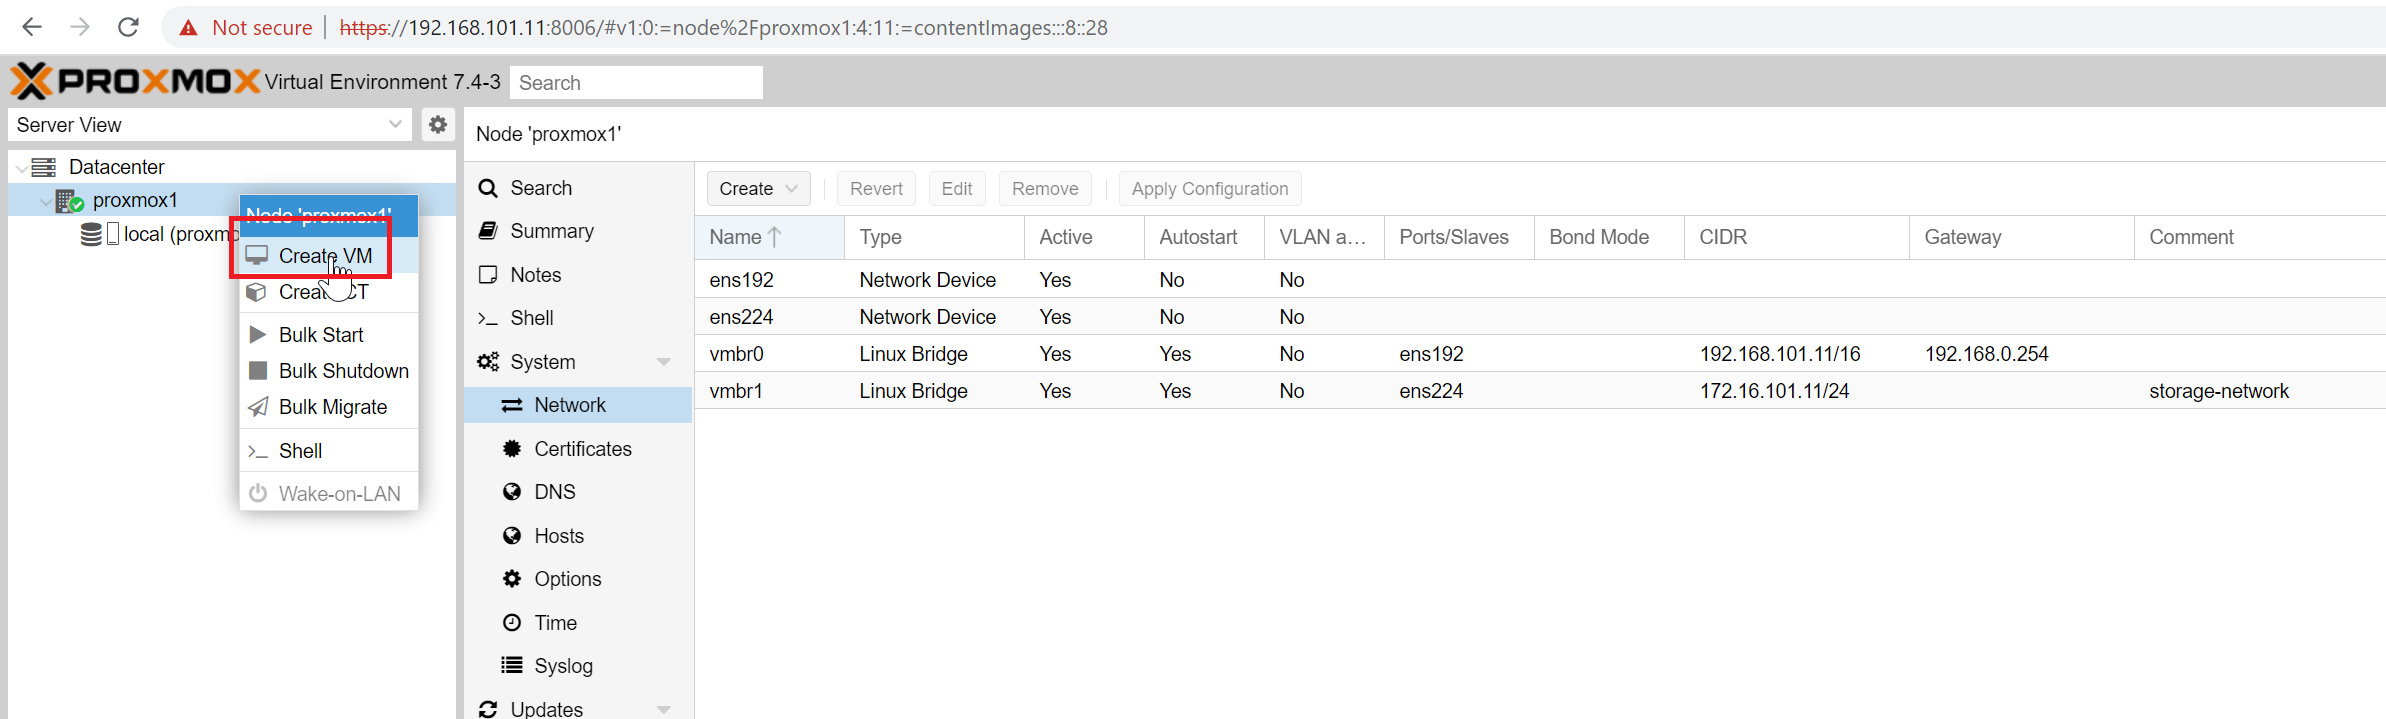Click the System gears icon
The width and height of the screenshot is (2386, 719).
click(488, 362)
